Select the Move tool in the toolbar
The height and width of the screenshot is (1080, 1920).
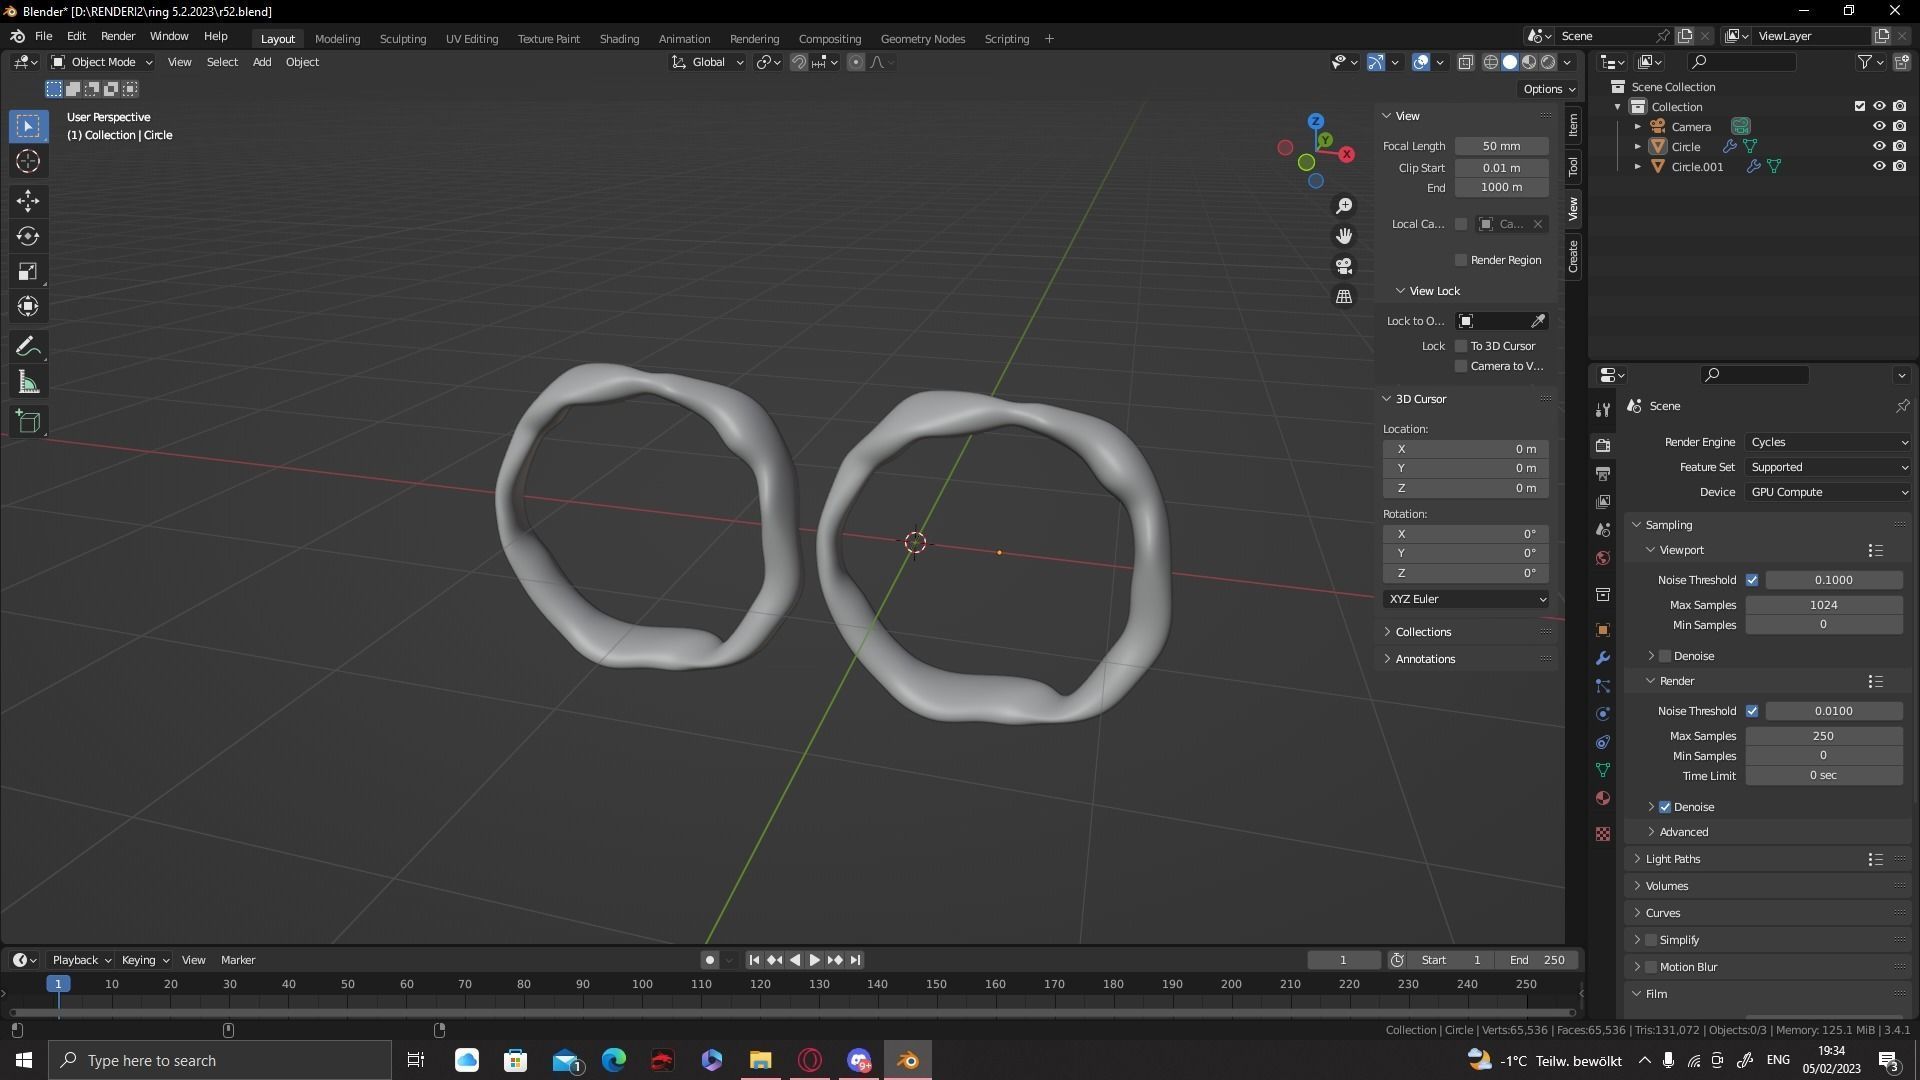point(27,201)
